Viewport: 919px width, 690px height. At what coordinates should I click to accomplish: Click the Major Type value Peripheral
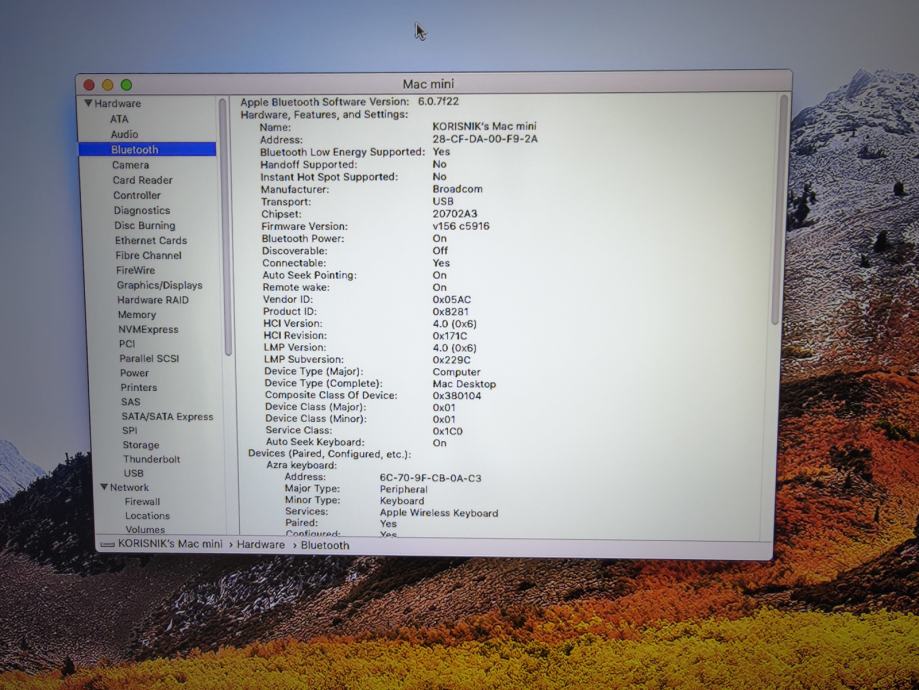coord(403,490)
